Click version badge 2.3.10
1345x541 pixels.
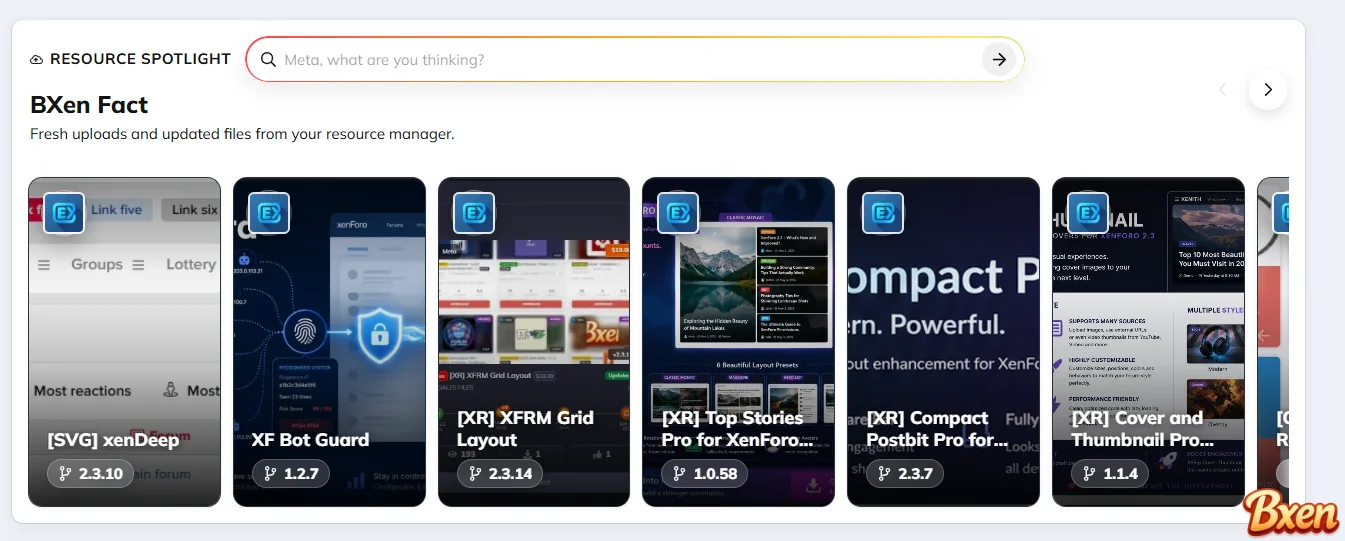[x=91, y=474]
